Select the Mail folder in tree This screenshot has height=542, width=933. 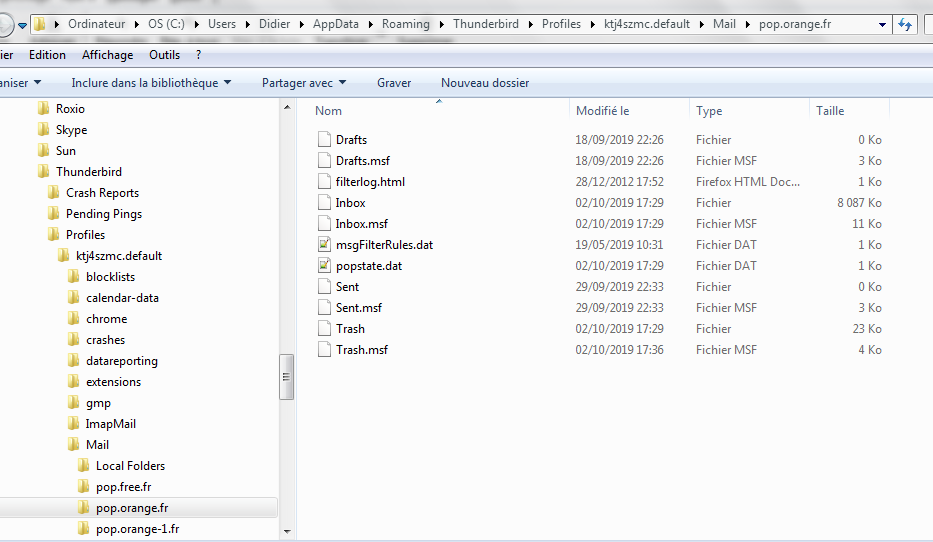pyautogui.click(x=97, y=444)
